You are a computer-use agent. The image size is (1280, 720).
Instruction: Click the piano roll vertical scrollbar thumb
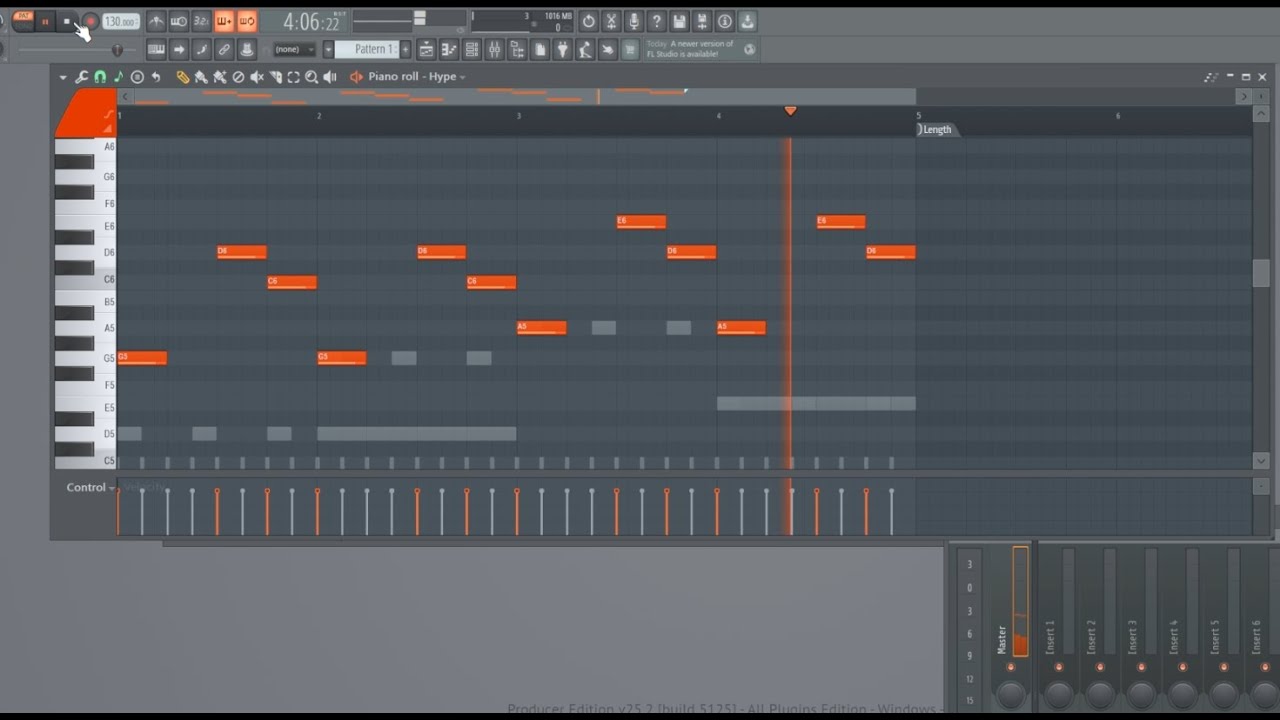coord(1261,273)
